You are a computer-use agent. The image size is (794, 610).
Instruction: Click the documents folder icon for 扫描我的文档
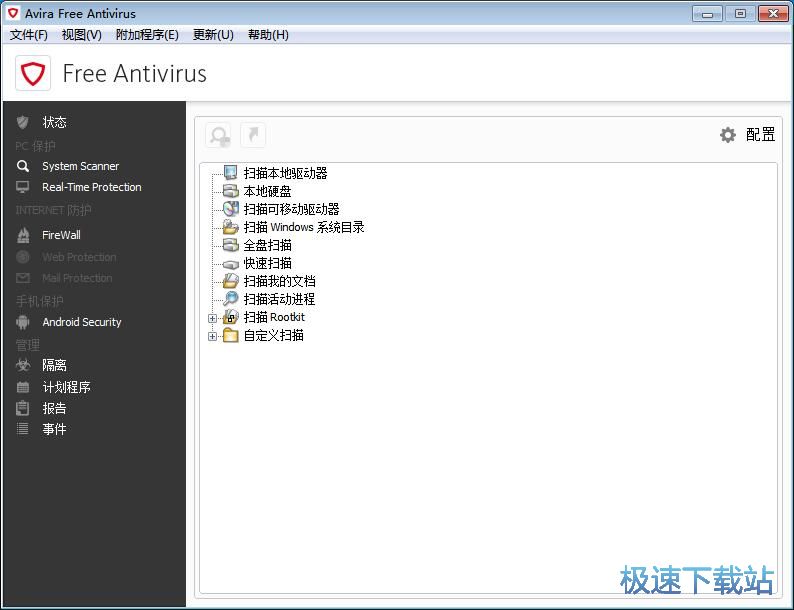[x=230, y=281]
